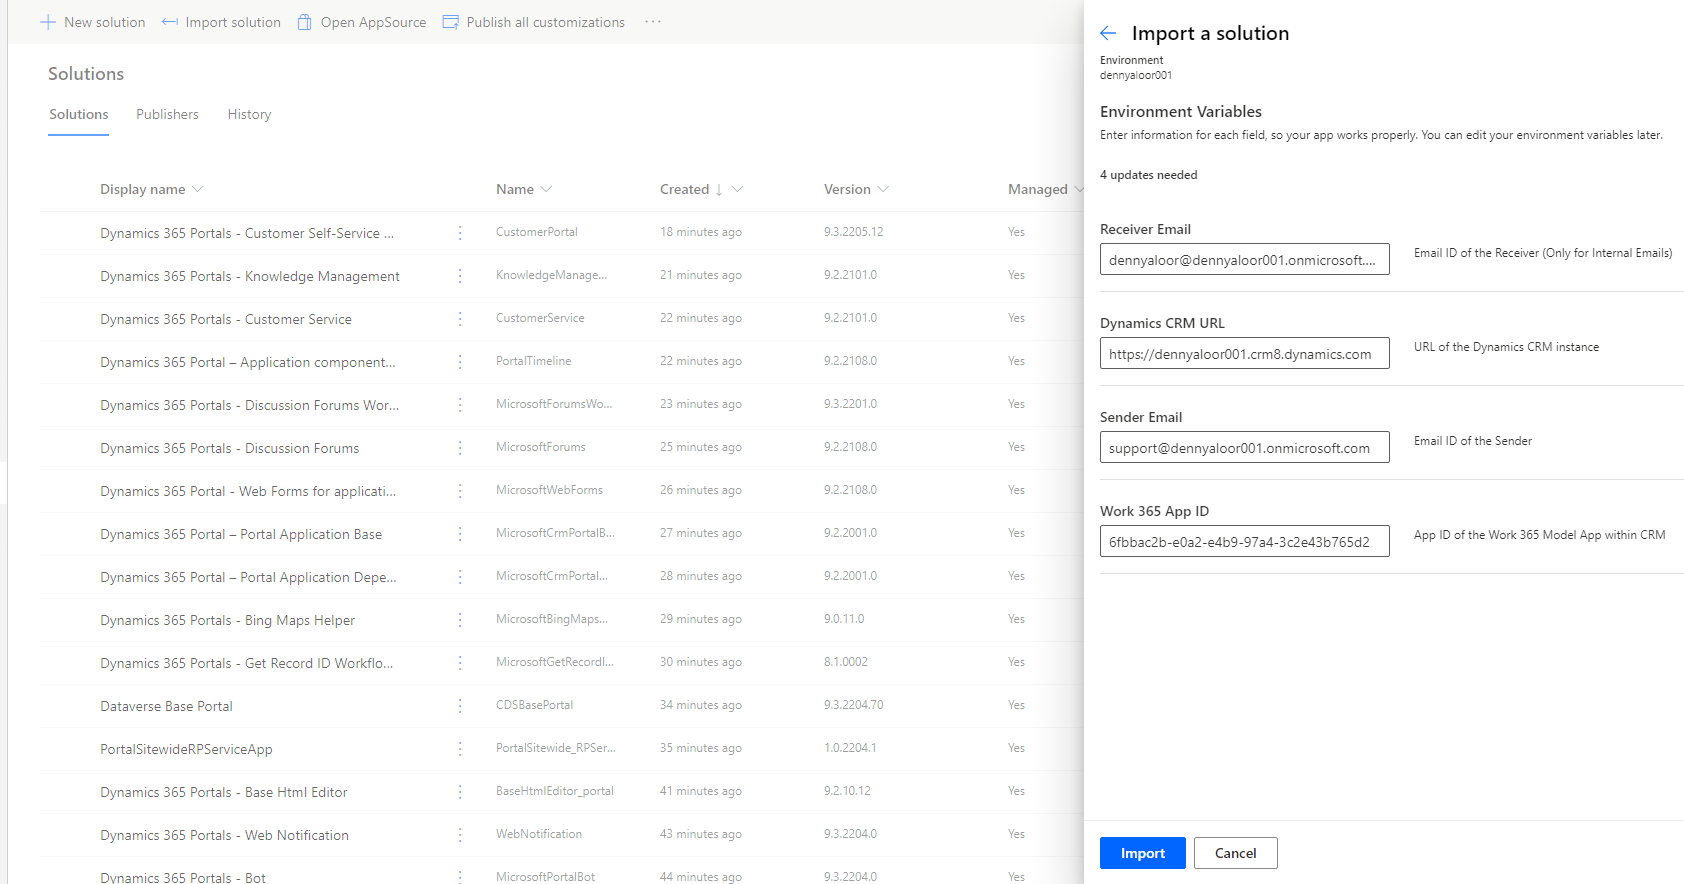Select version 9.0.11.0 cell

[844, 619]
